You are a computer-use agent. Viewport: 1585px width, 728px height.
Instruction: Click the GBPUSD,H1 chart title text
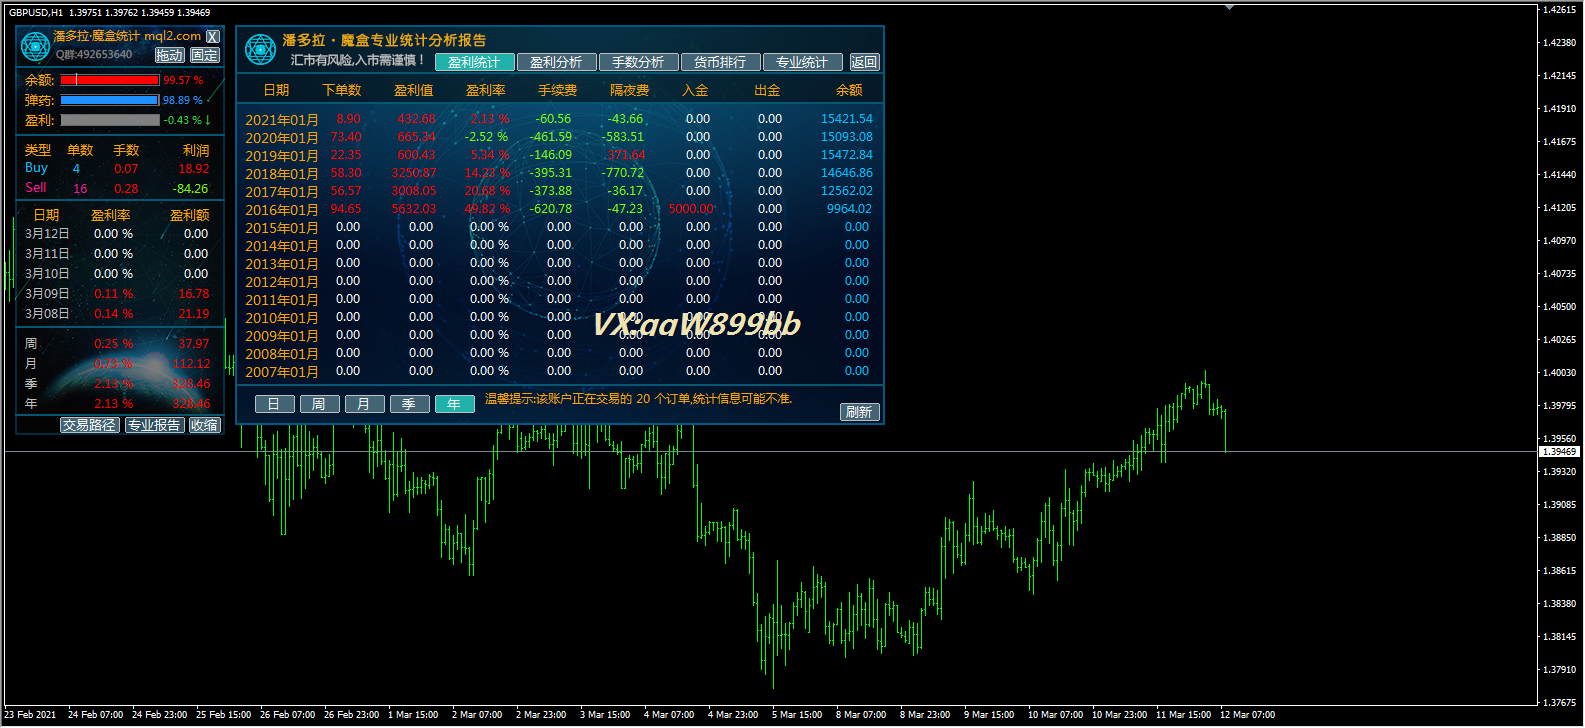coord(36,13)
